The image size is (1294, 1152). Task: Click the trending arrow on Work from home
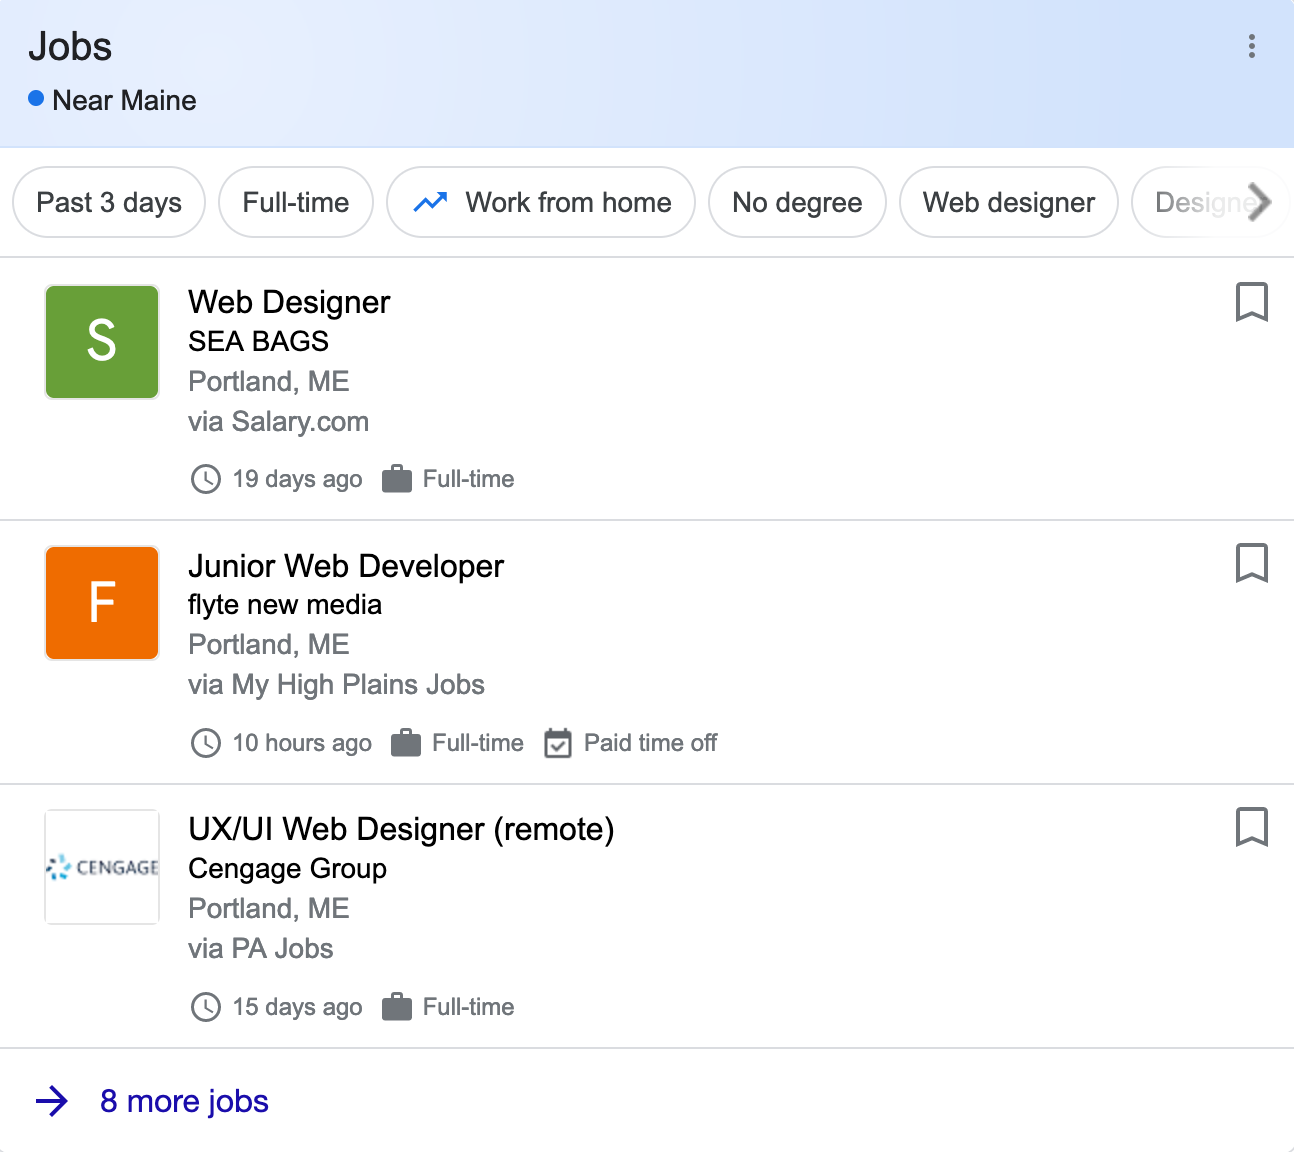429,202
